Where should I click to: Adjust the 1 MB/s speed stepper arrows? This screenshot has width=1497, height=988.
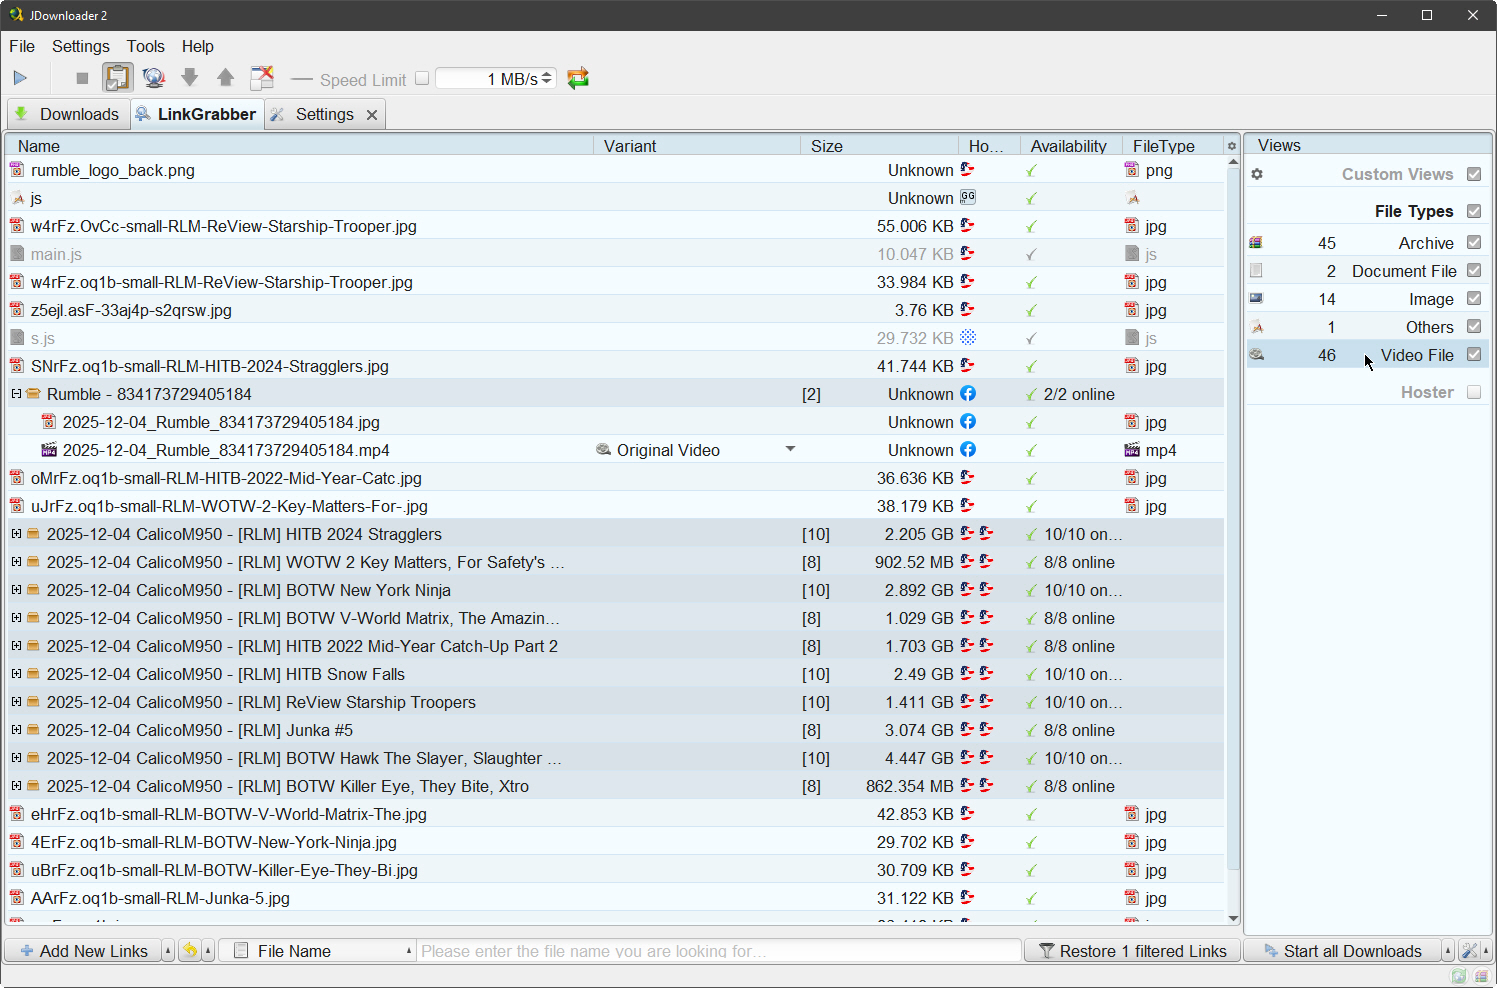click(547, 78)
